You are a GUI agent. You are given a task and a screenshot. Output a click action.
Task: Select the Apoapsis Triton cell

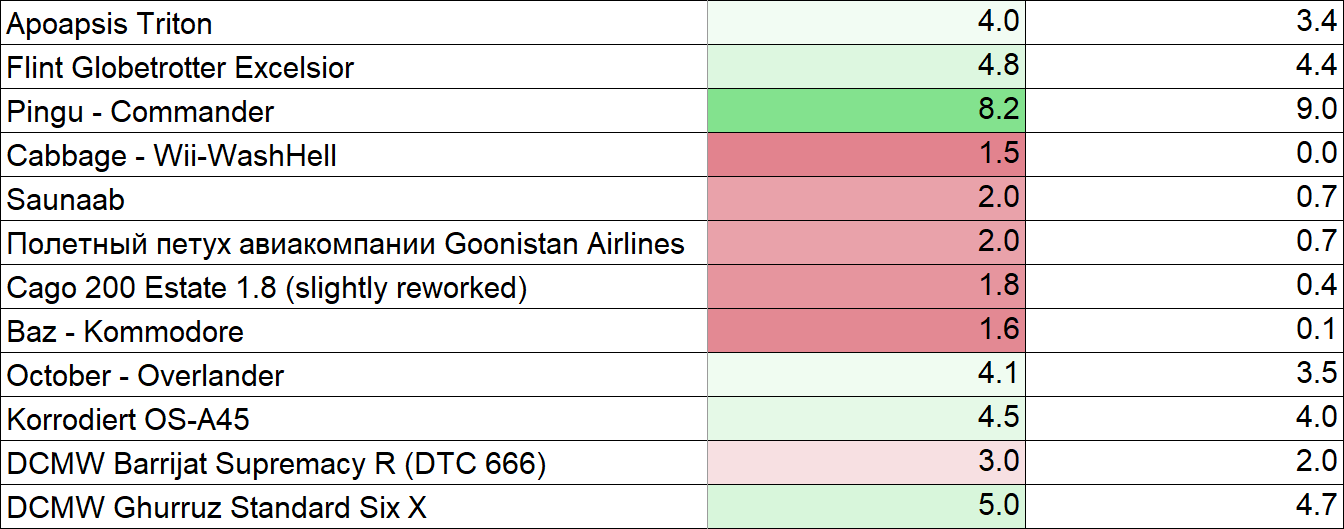354,23
